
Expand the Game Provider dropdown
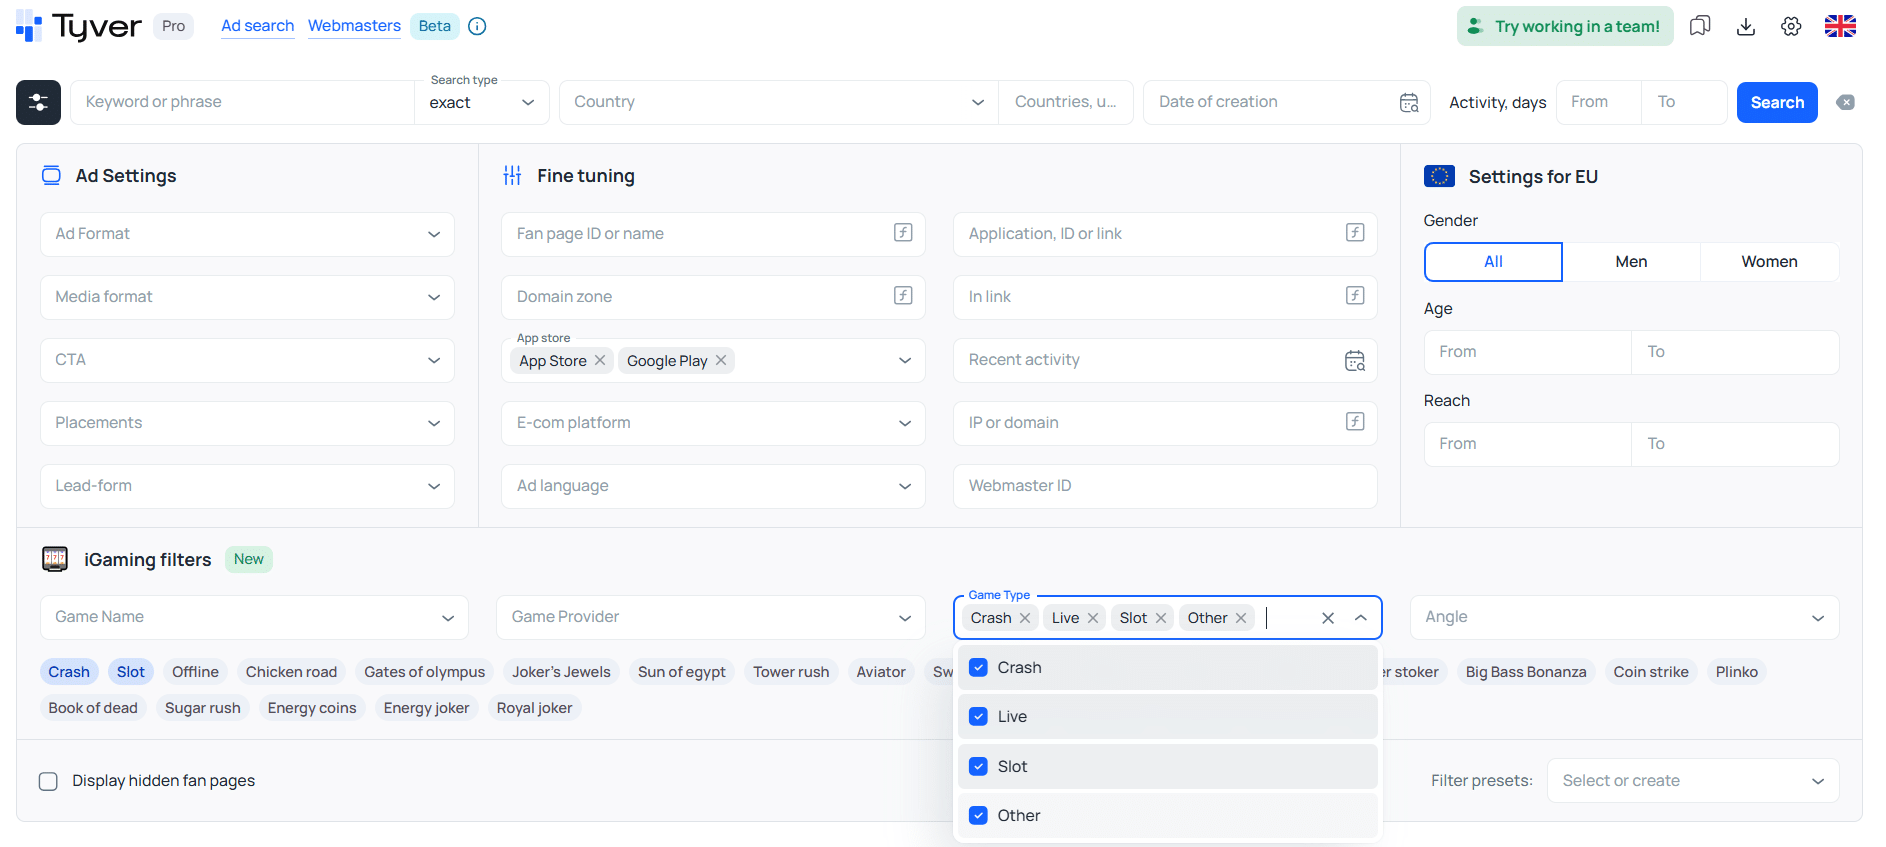point(711,617)
